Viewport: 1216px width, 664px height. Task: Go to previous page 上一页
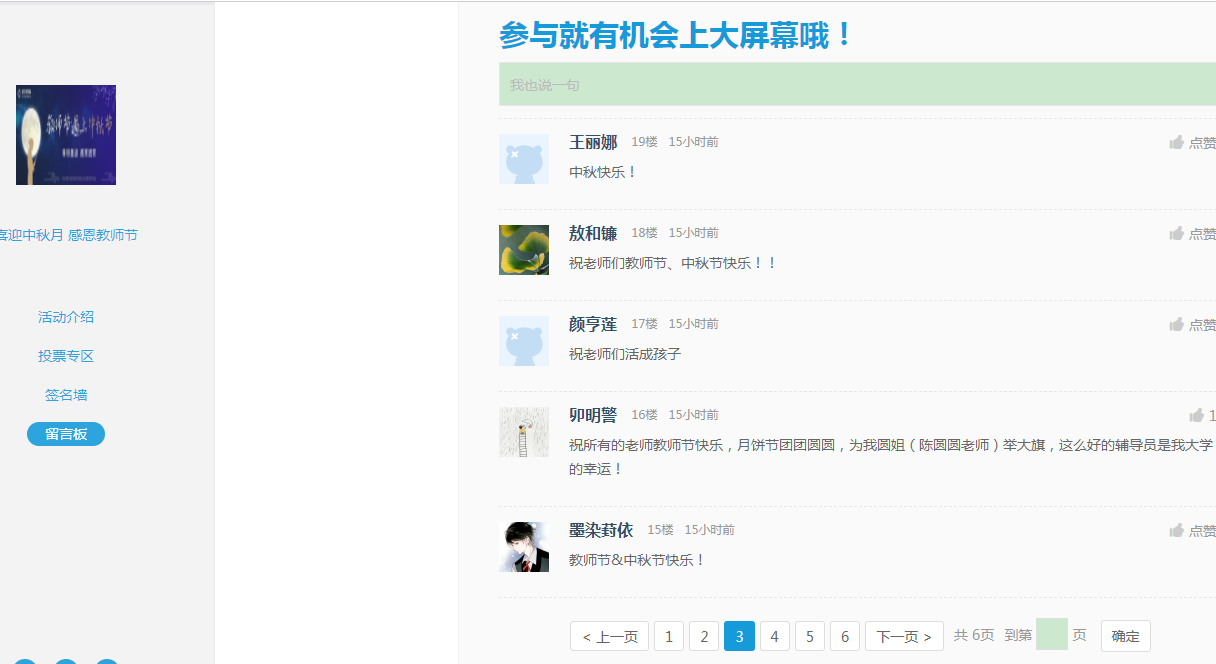[609, 637]
